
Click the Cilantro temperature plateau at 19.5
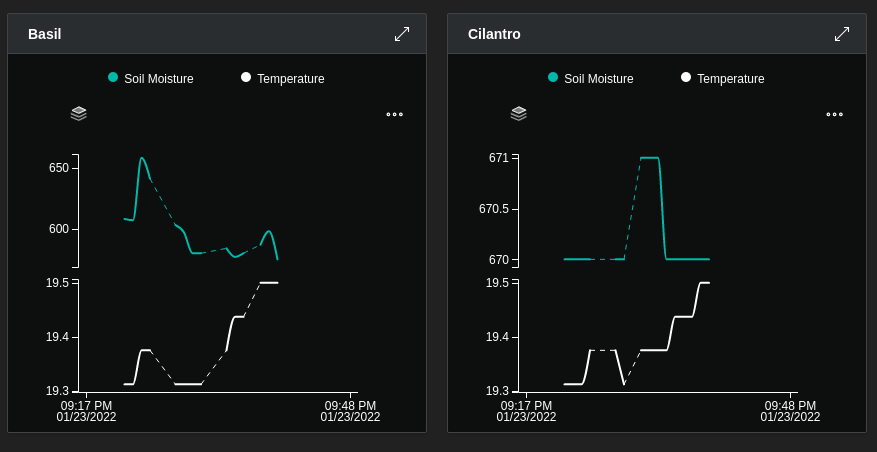pyautogui.click(x=705, y=282)
